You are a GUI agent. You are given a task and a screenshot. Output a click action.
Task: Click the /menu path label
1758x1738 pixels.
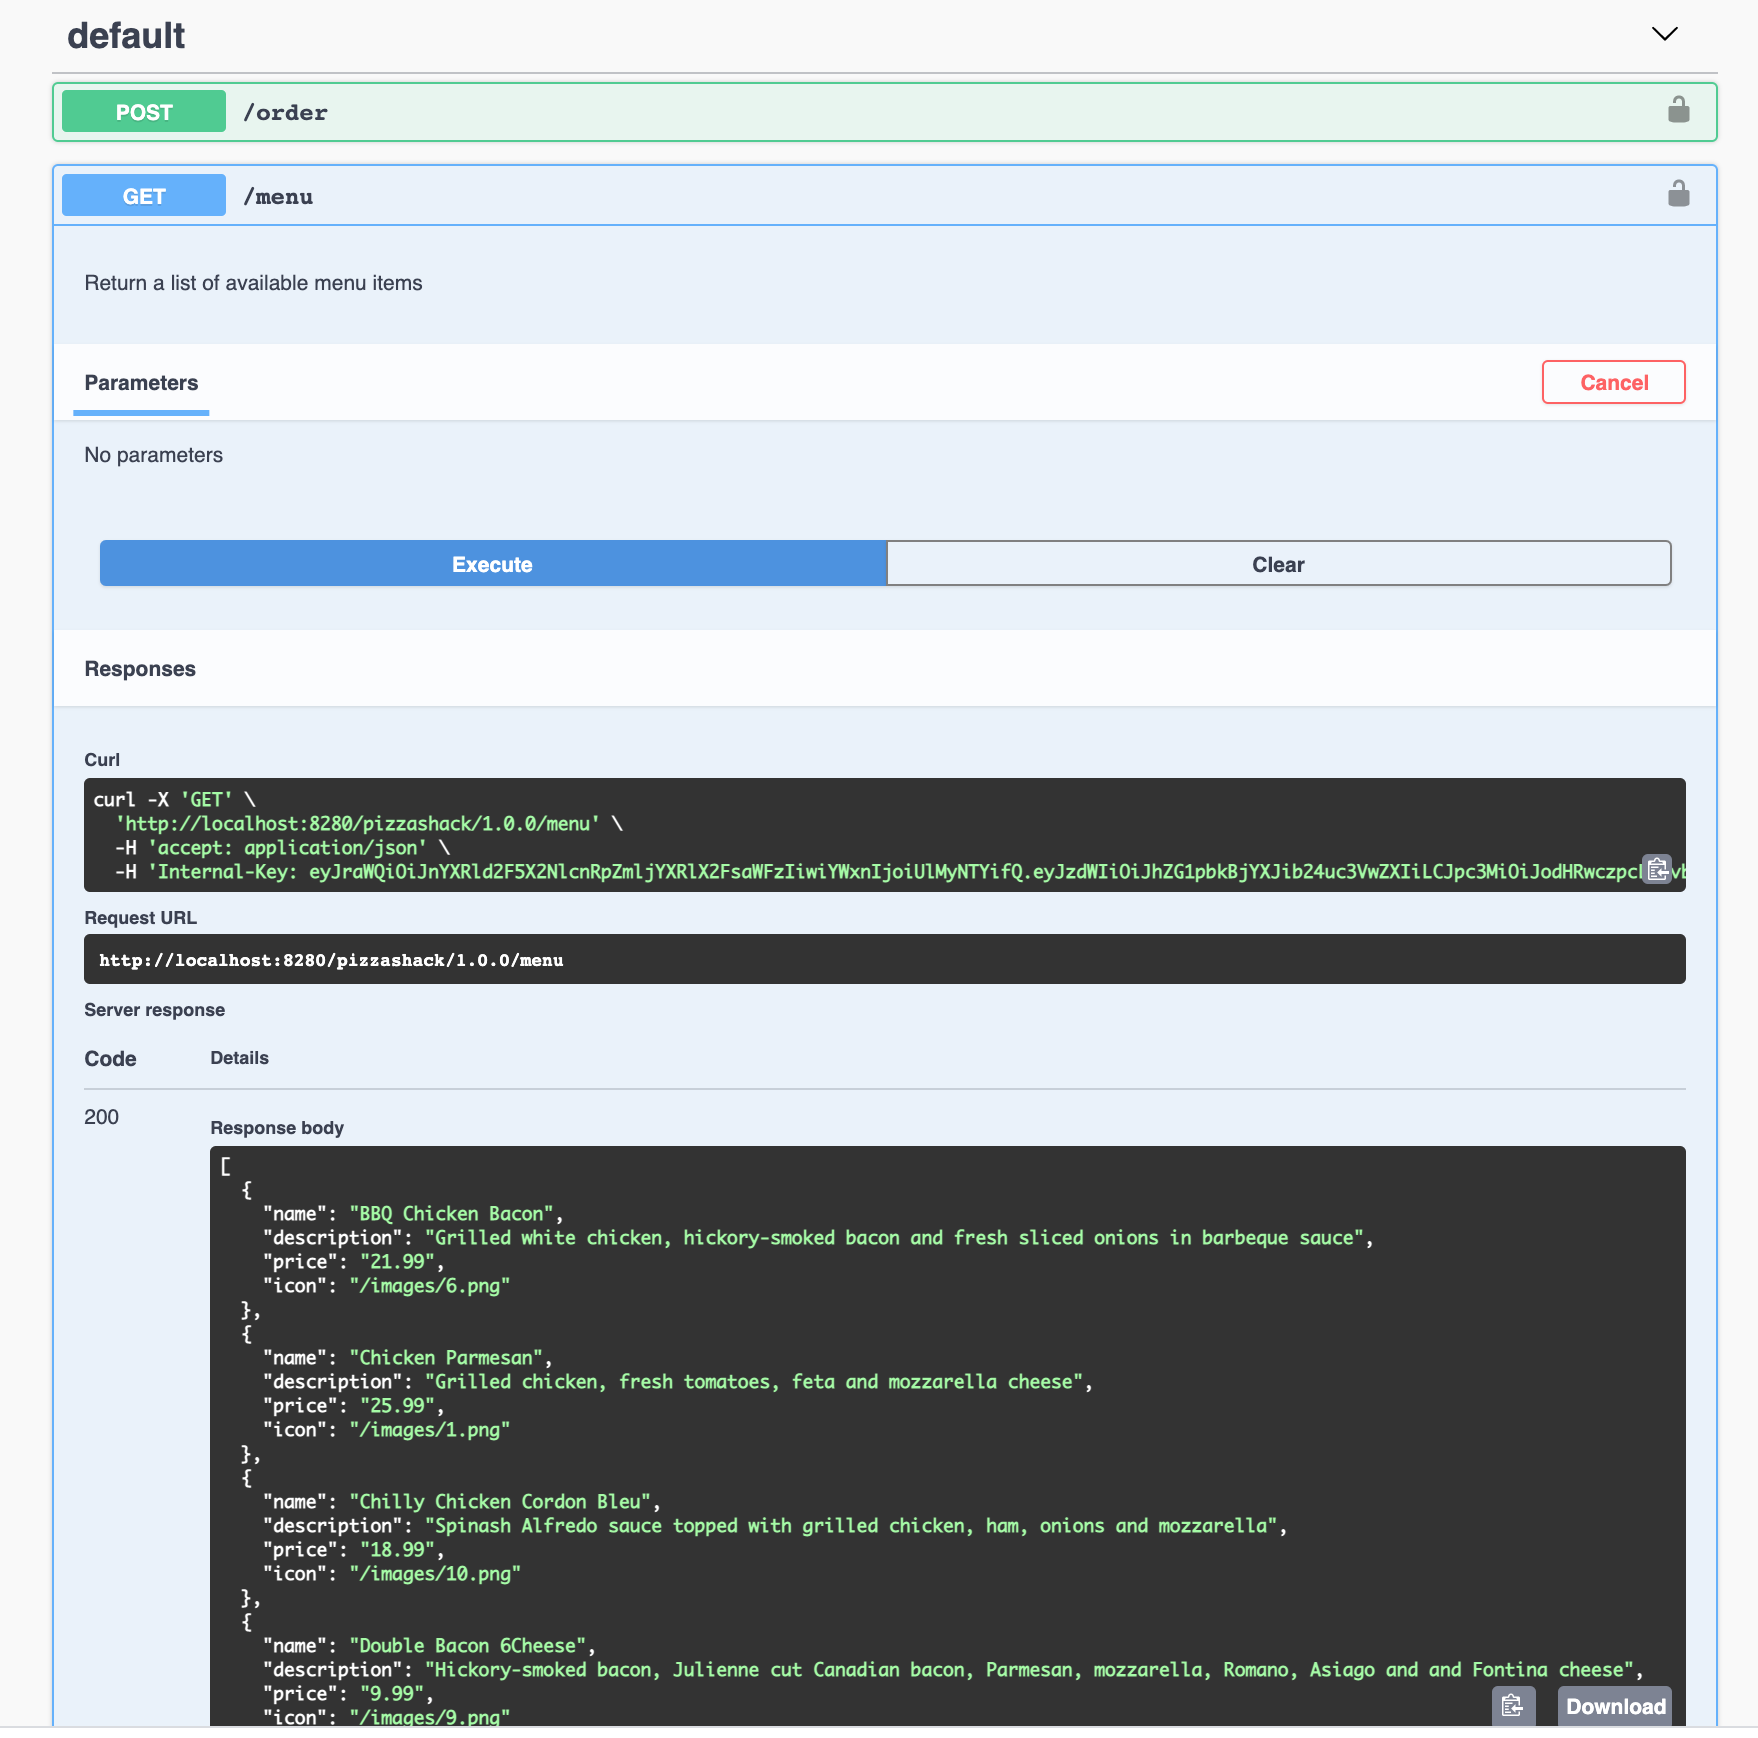(278, 196)
